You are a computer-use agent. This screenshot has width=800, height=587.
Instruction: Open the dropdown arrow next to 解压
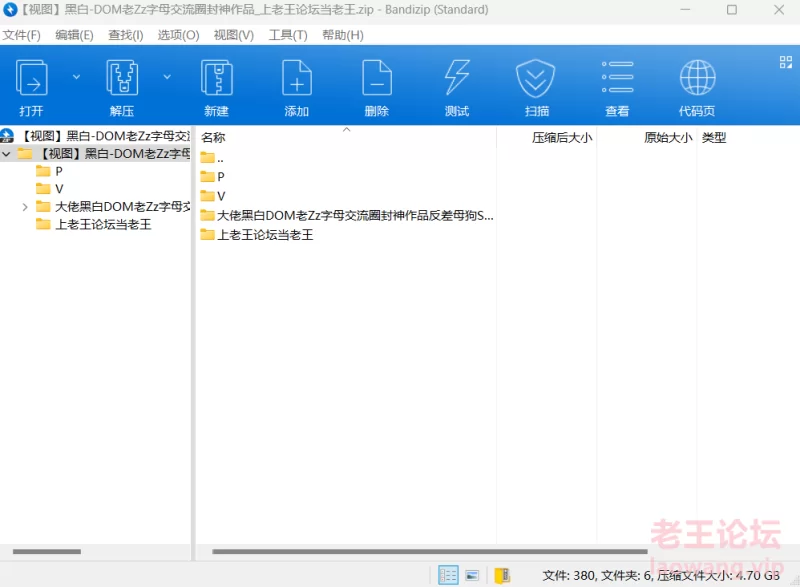point(167,77)
